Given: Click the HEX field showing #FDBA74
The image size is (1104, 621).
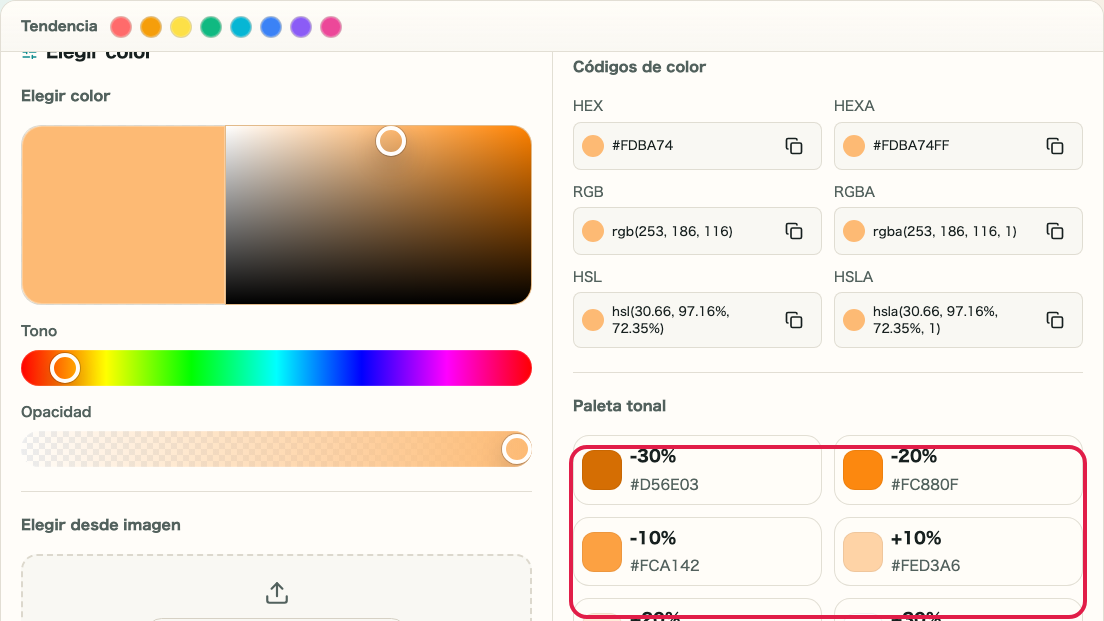Looking at the screenshot, I should tap(697, 146).
